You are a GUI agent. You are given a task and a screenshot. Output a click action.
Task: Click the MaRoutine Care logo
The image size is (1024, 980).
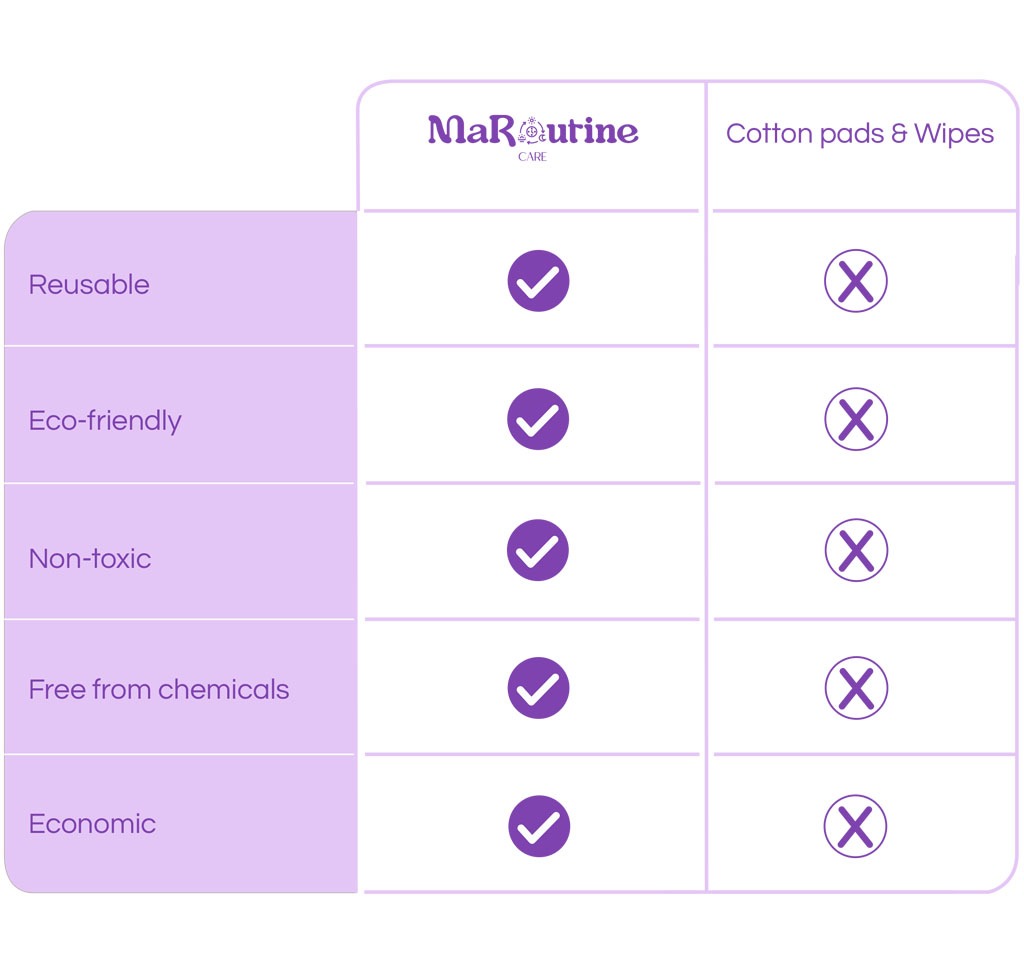tap(532, 132)
